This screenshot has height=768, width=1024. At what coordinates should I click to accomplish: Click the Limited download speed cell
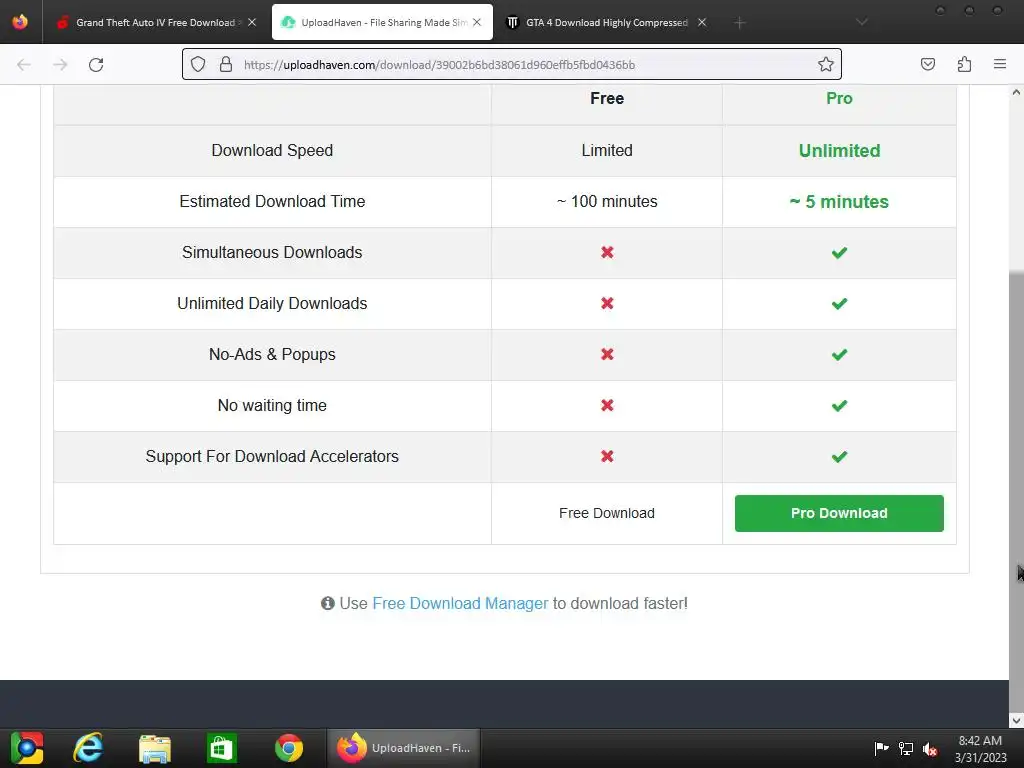(607, 150)
